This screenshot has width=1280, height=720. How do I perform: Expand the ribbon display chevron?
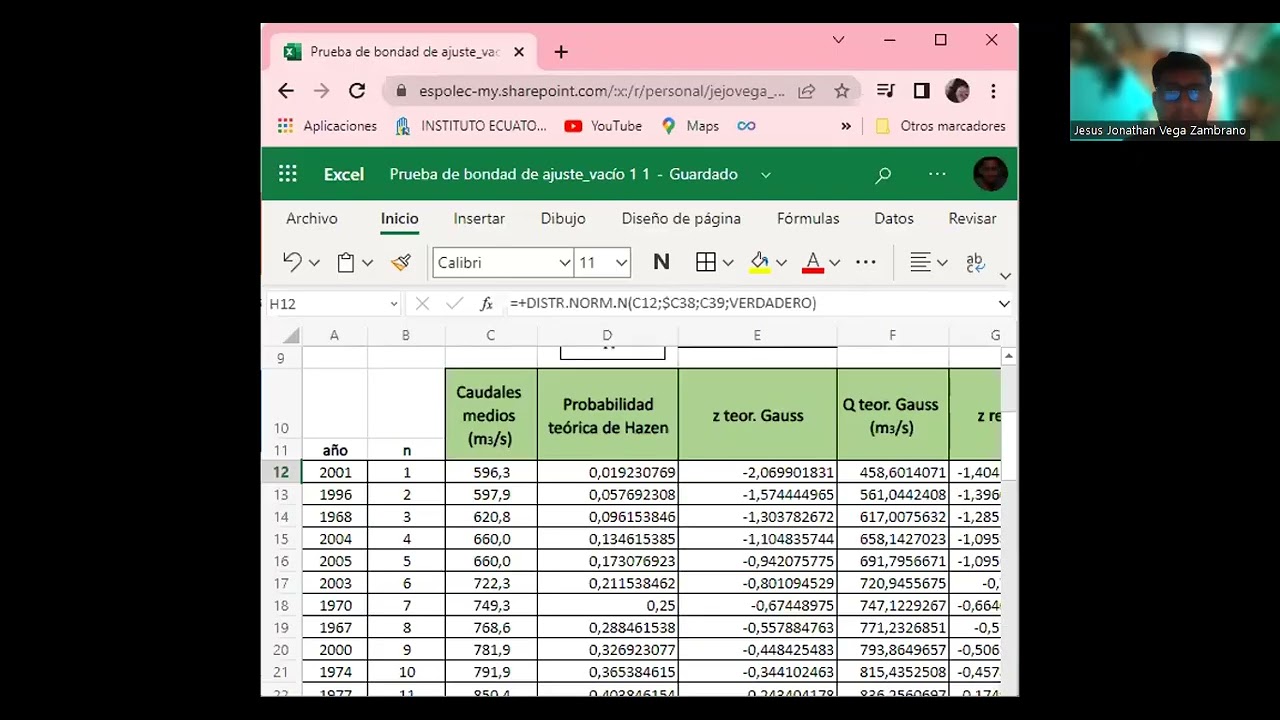pyautogui.click(x=1005, y=276)
